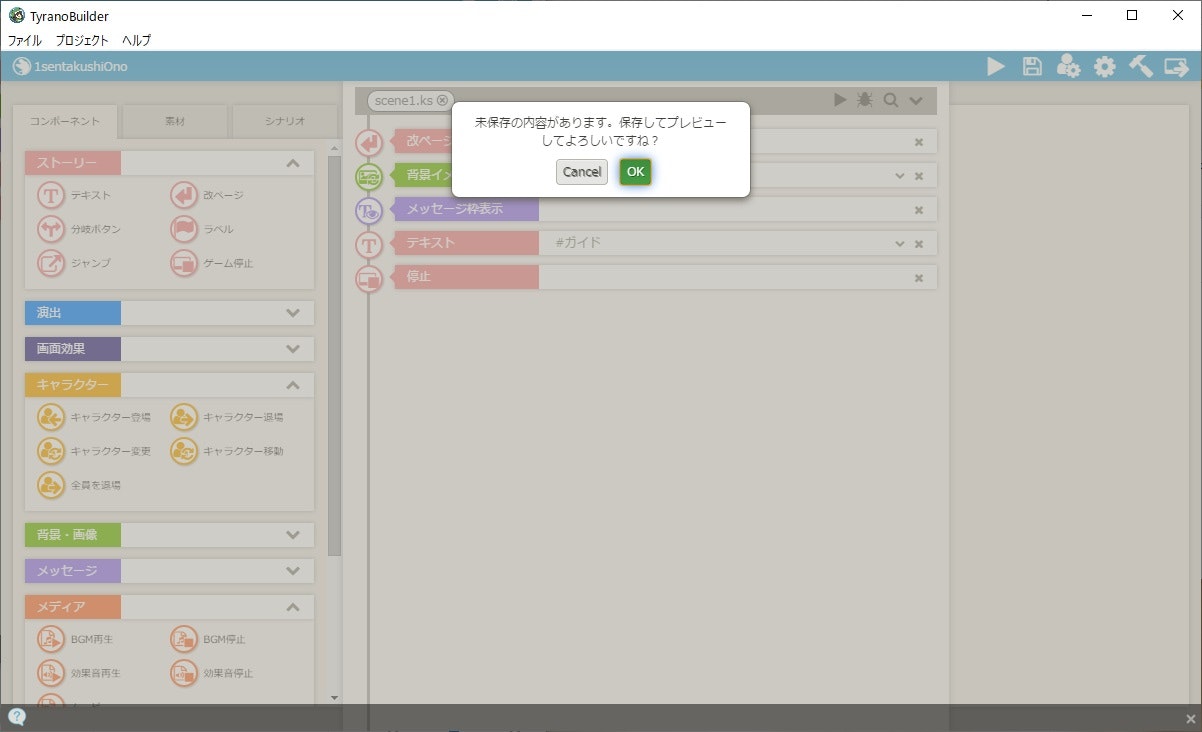This screenshot has height=732, width=1202.
Task: Add a BGM再生 component
Action: (x=76, y=639)
